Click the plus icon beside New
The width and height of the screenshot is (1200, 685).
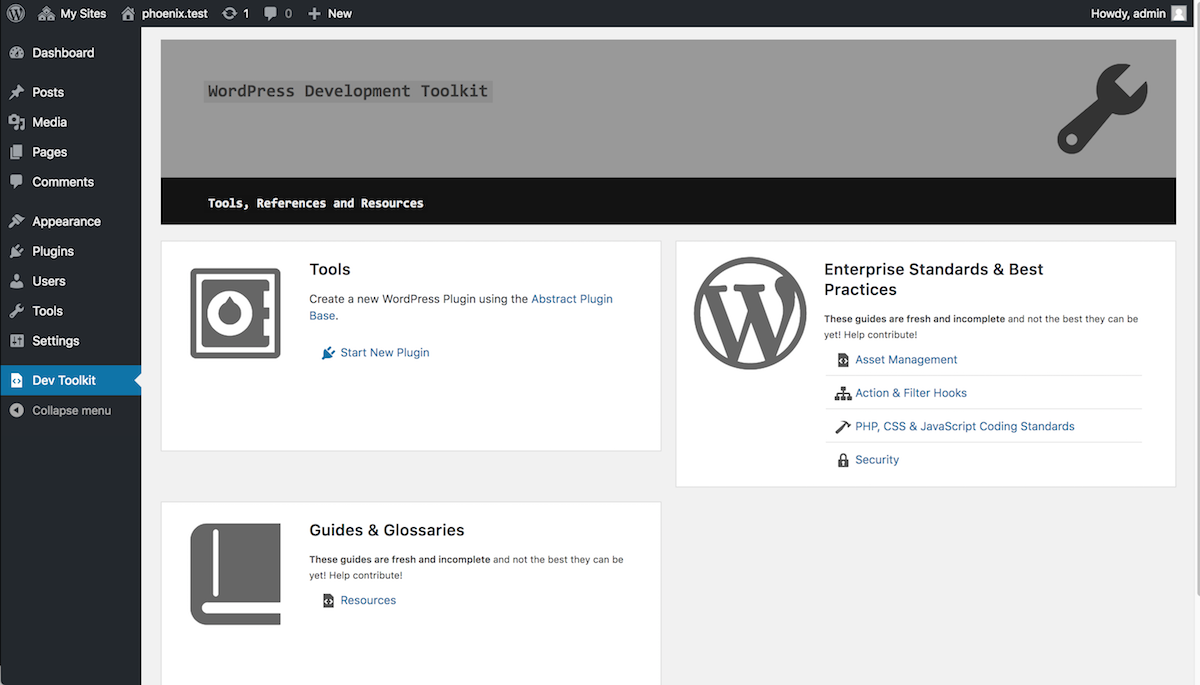click(x=314, y=14)
